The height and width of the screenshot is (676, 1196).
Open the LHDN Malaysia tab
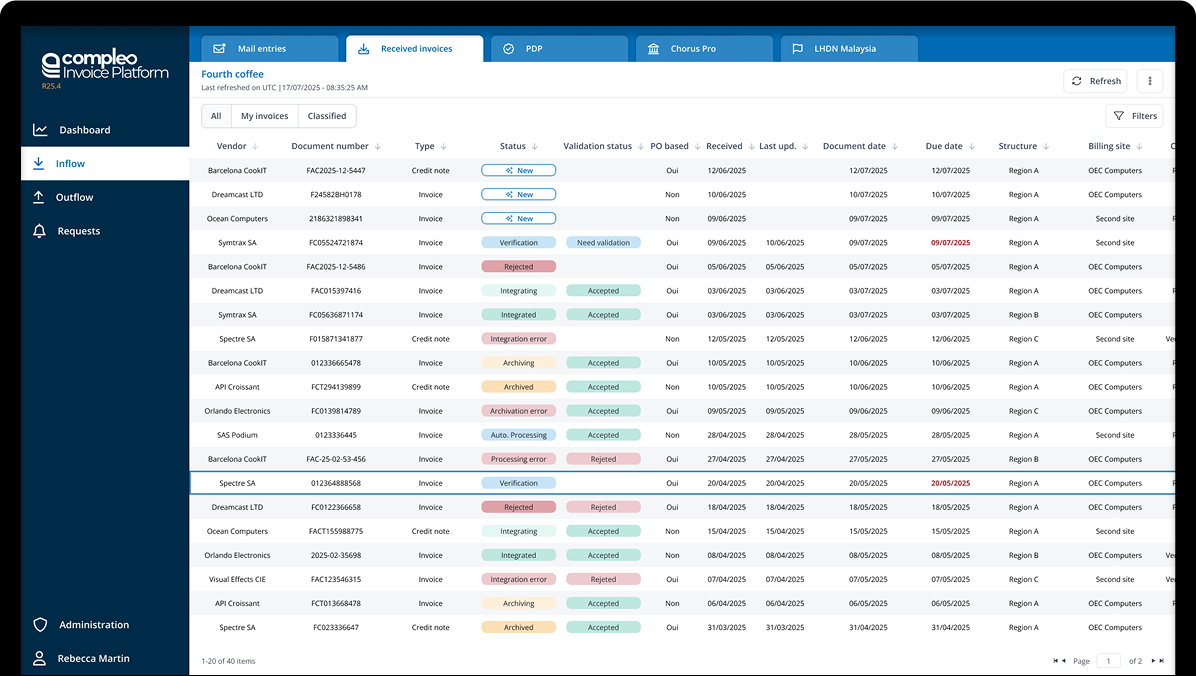point(845,49)
